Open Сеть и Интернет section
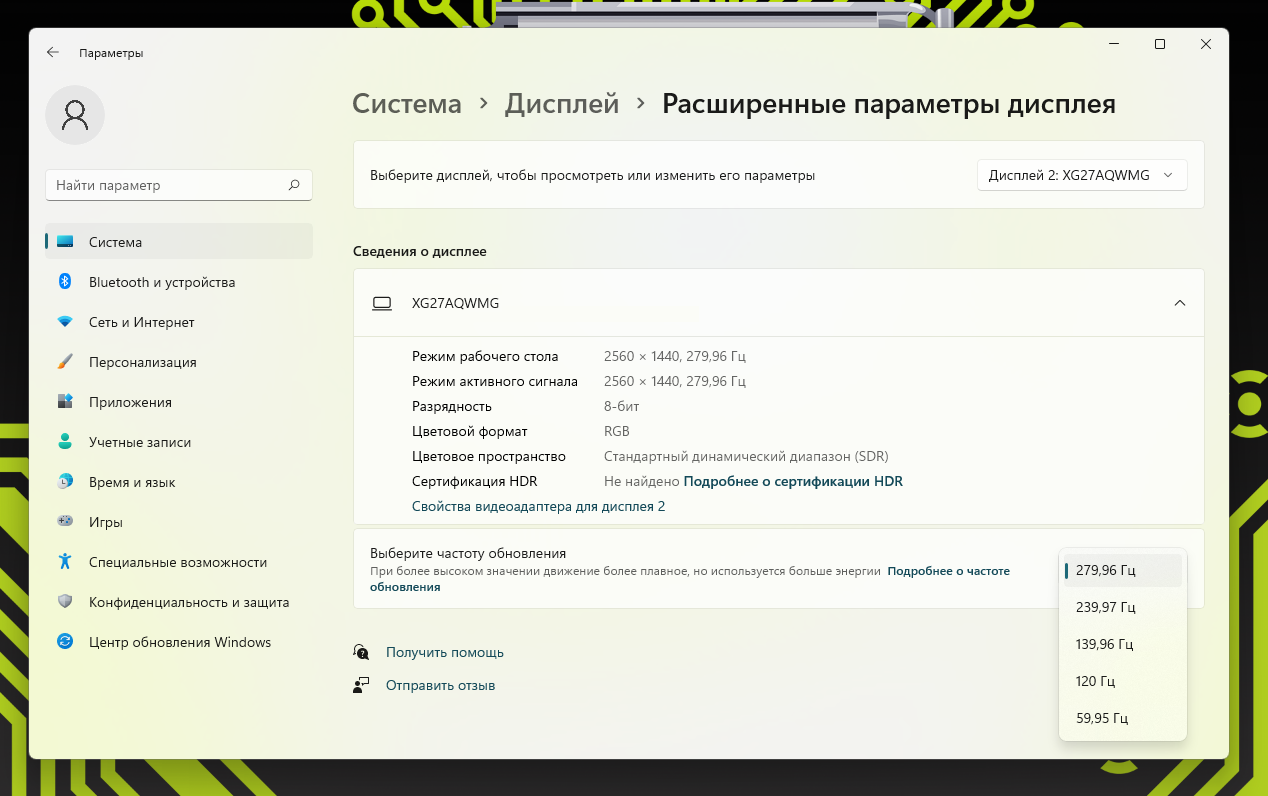Viewport: 1268px width, 796px height. [x=141, y=322]
